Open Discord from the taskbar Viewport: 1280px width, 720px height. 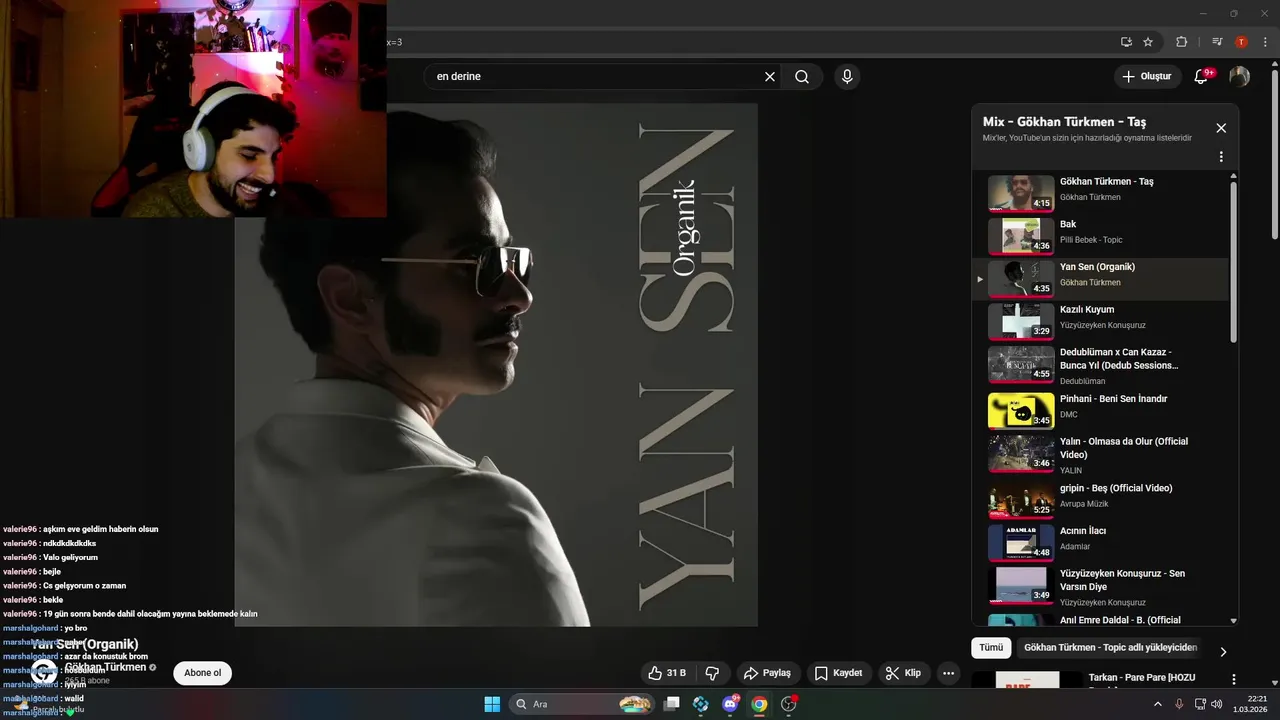730,704
